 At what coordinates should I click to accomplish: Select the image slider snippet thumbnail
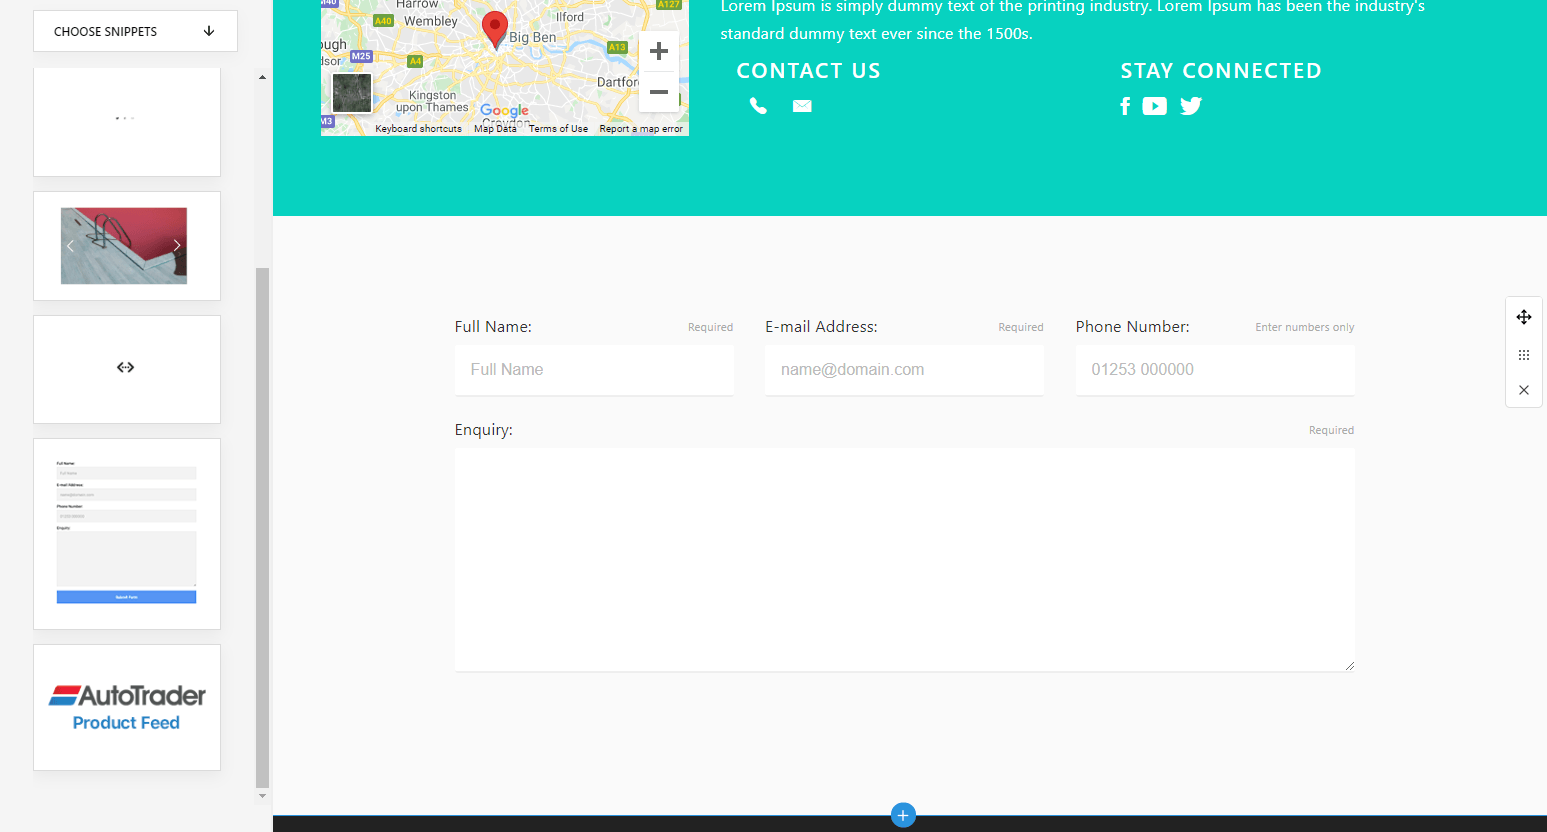(127, 246)
